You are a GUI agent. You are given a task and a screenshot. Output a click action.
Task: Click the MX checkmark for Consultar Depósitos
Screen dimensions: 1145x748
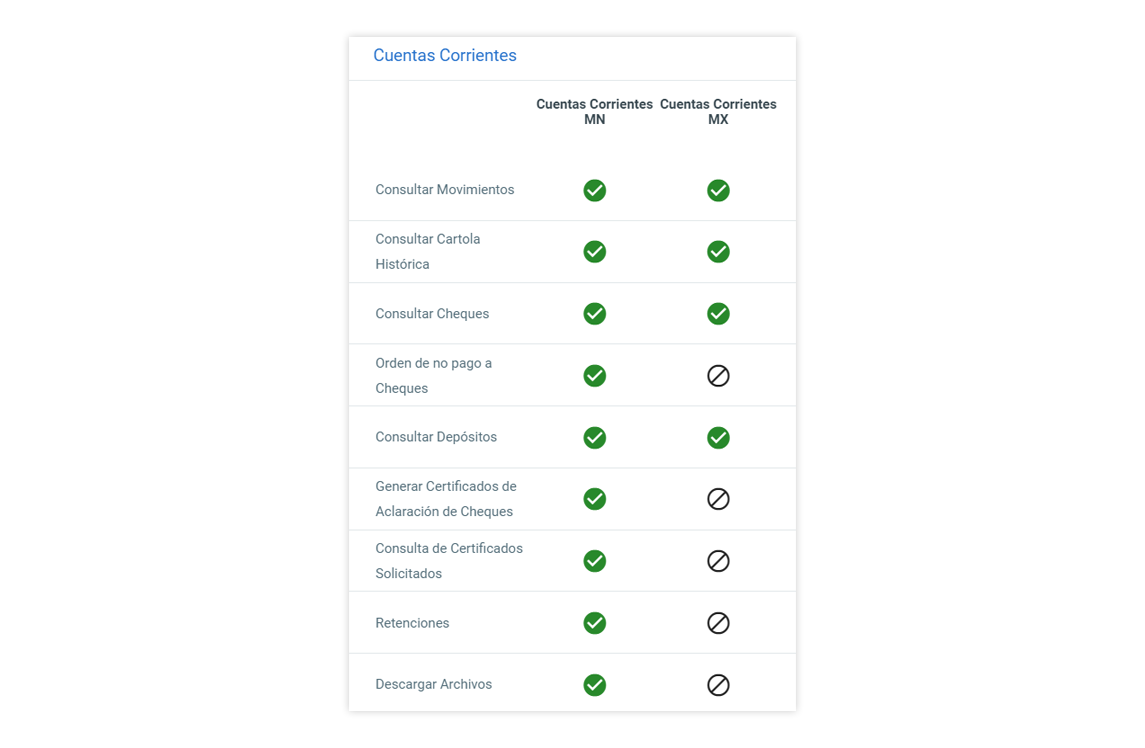pyautogui.click(x=718, y=438)
